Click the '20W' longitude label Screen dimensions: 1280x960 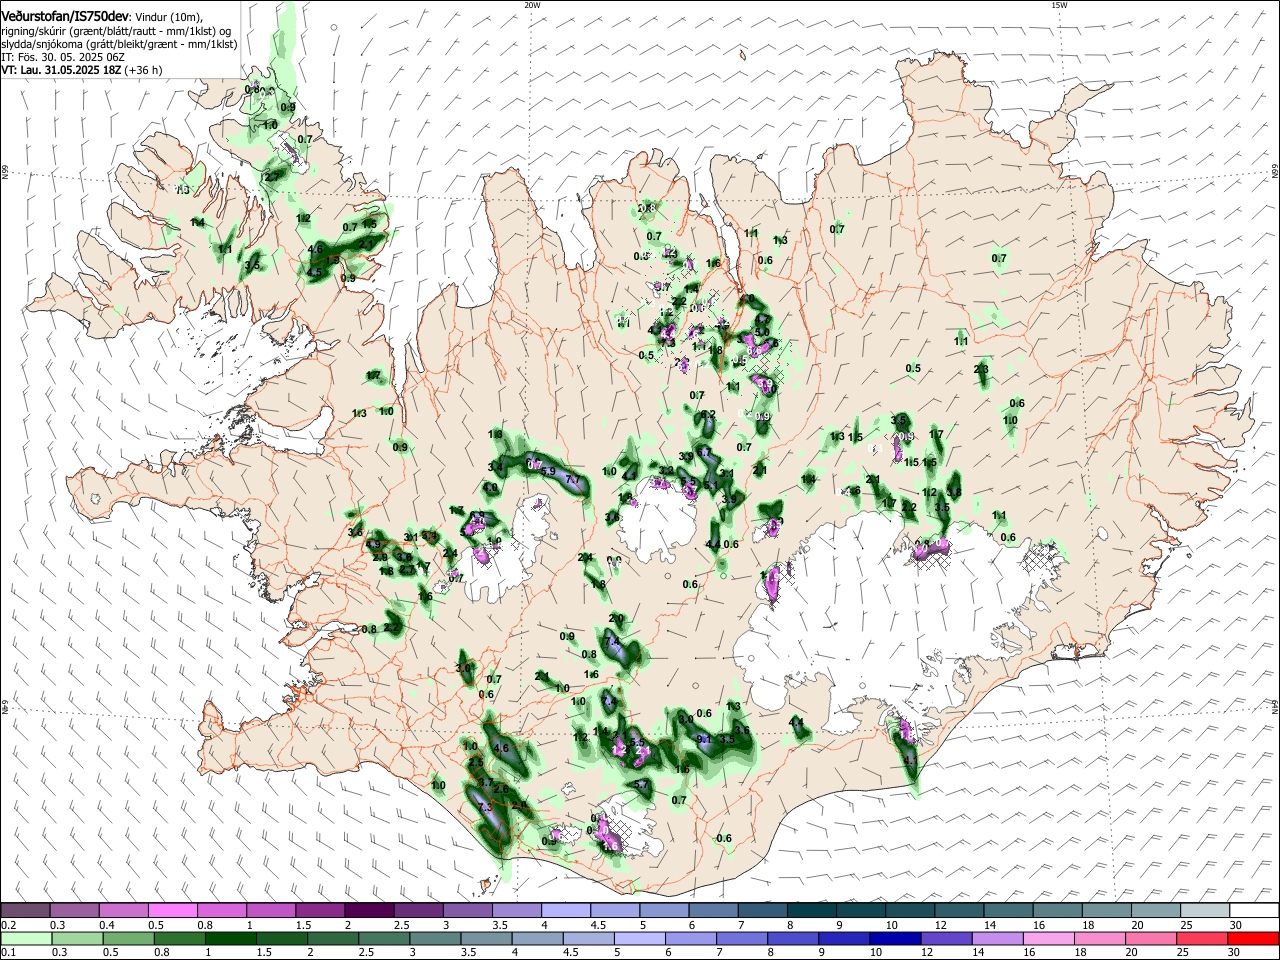coord(532,5)
